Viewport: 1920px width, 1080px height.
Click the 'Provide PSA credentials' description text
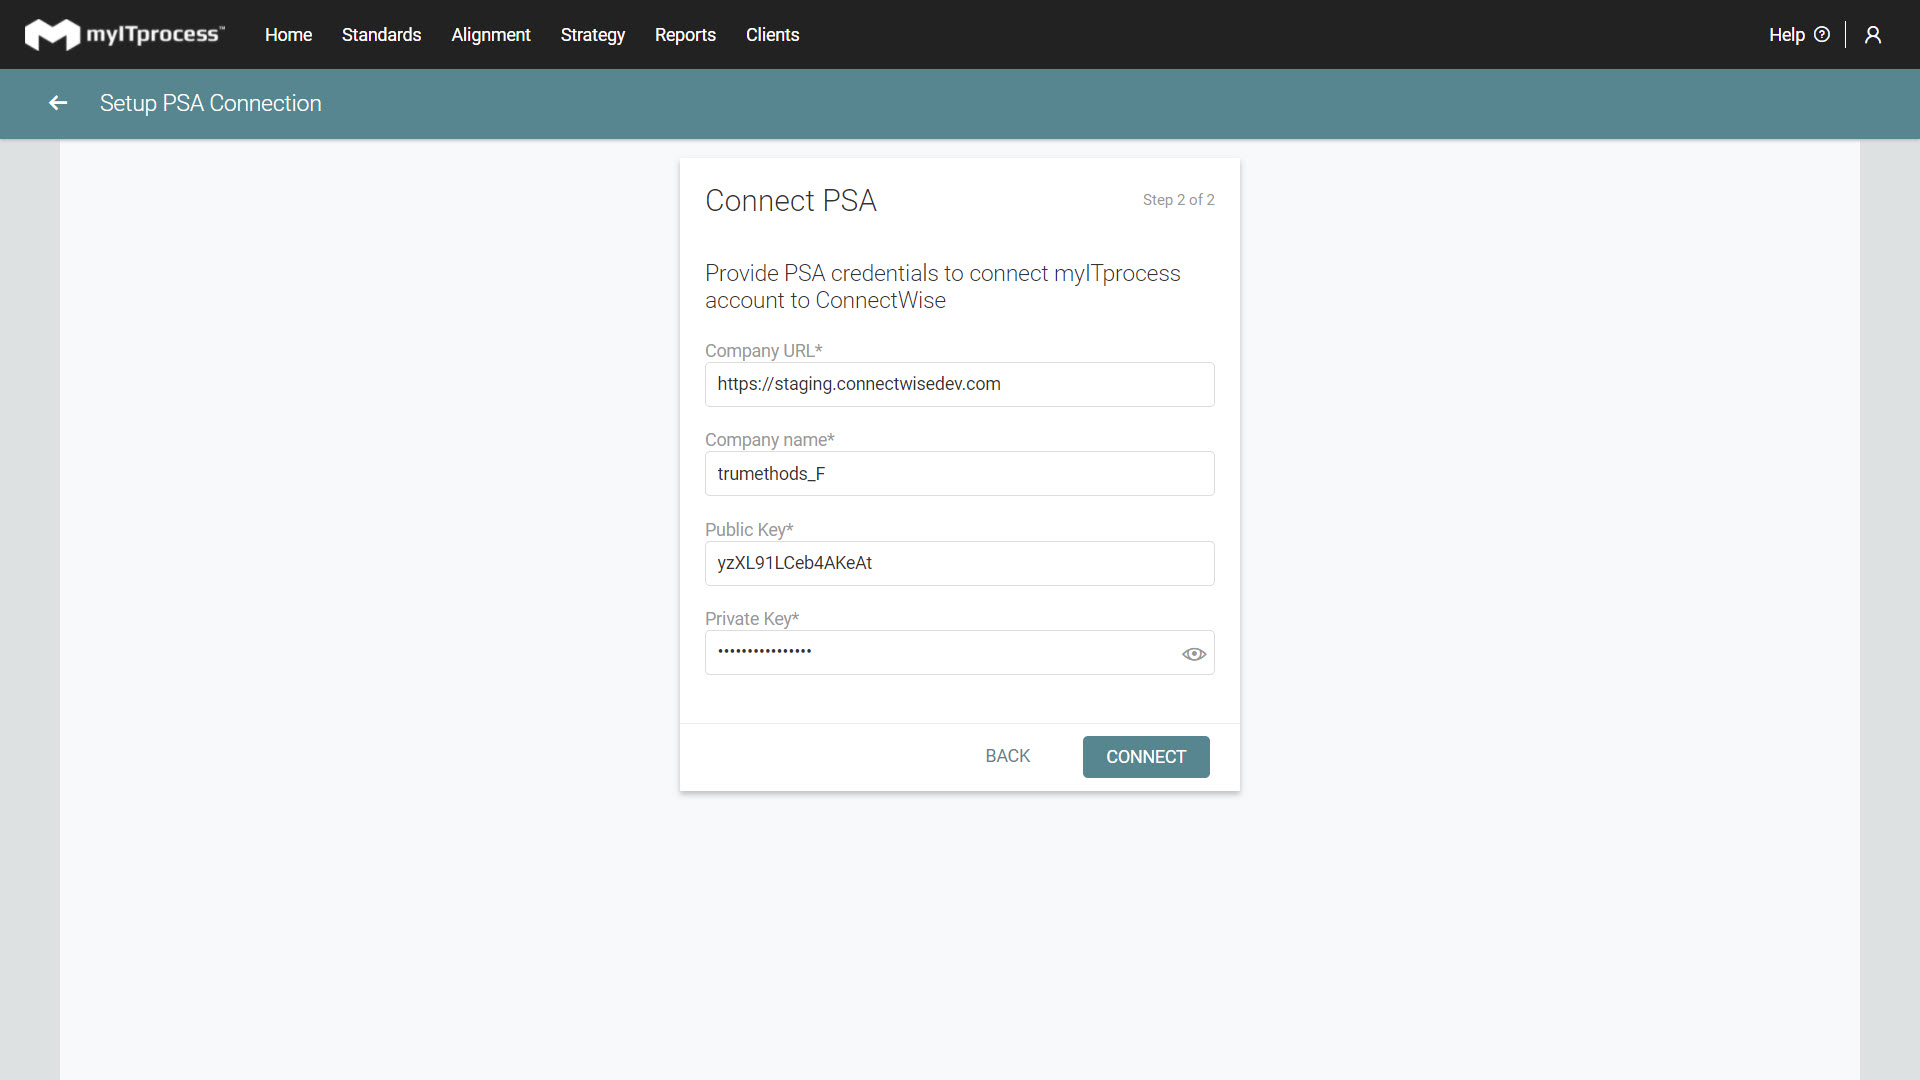tap(943, 287)
